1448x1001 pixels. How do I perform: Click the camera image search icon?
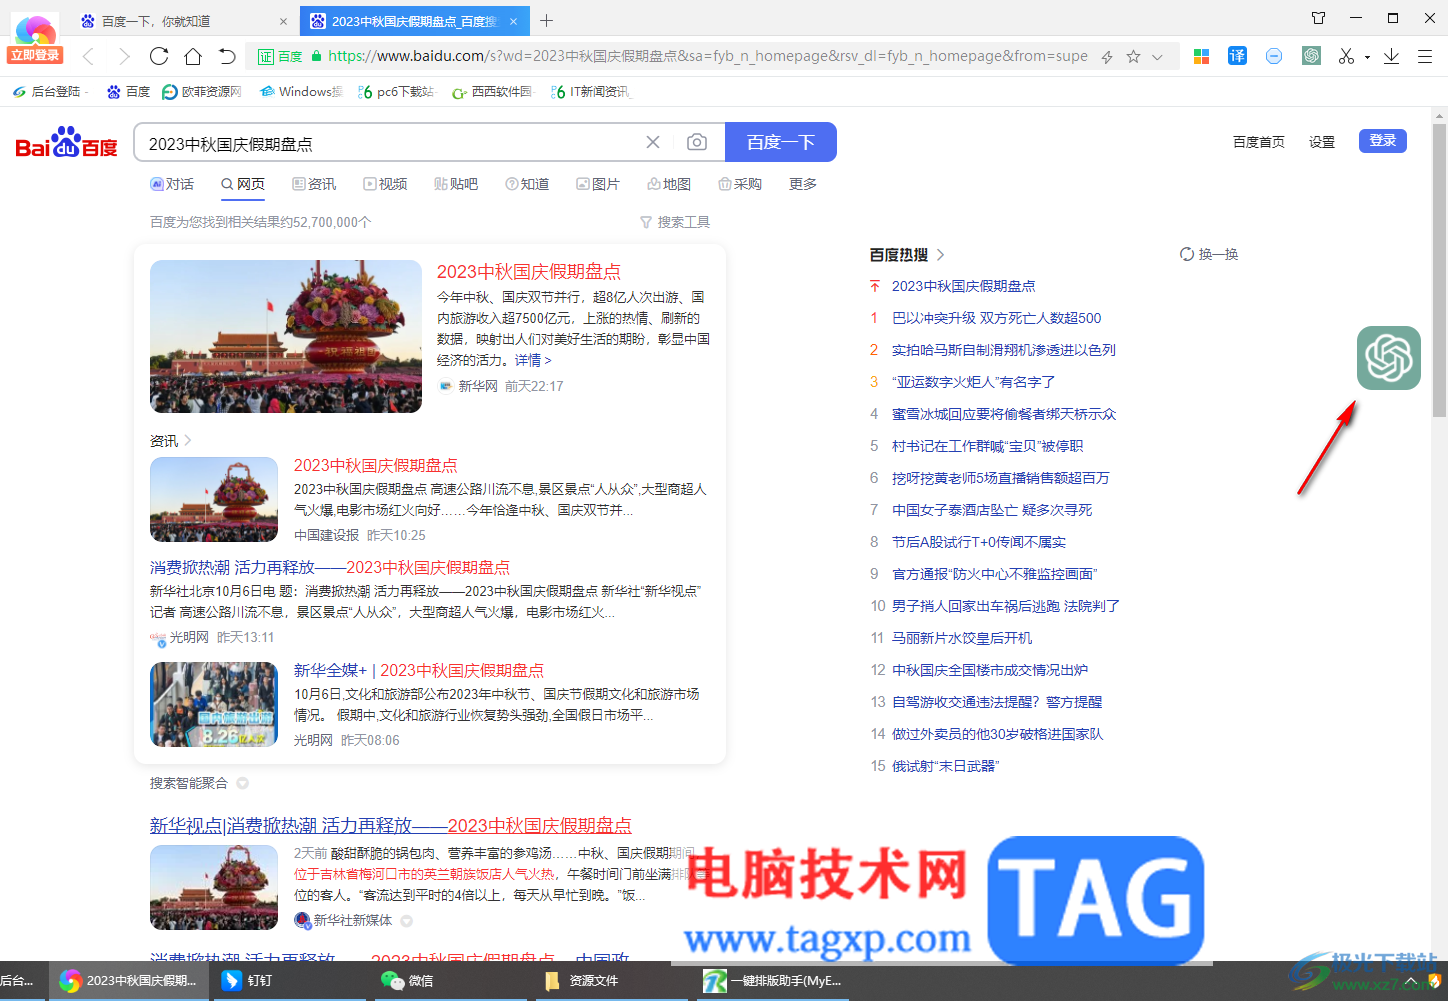point(697,143)
